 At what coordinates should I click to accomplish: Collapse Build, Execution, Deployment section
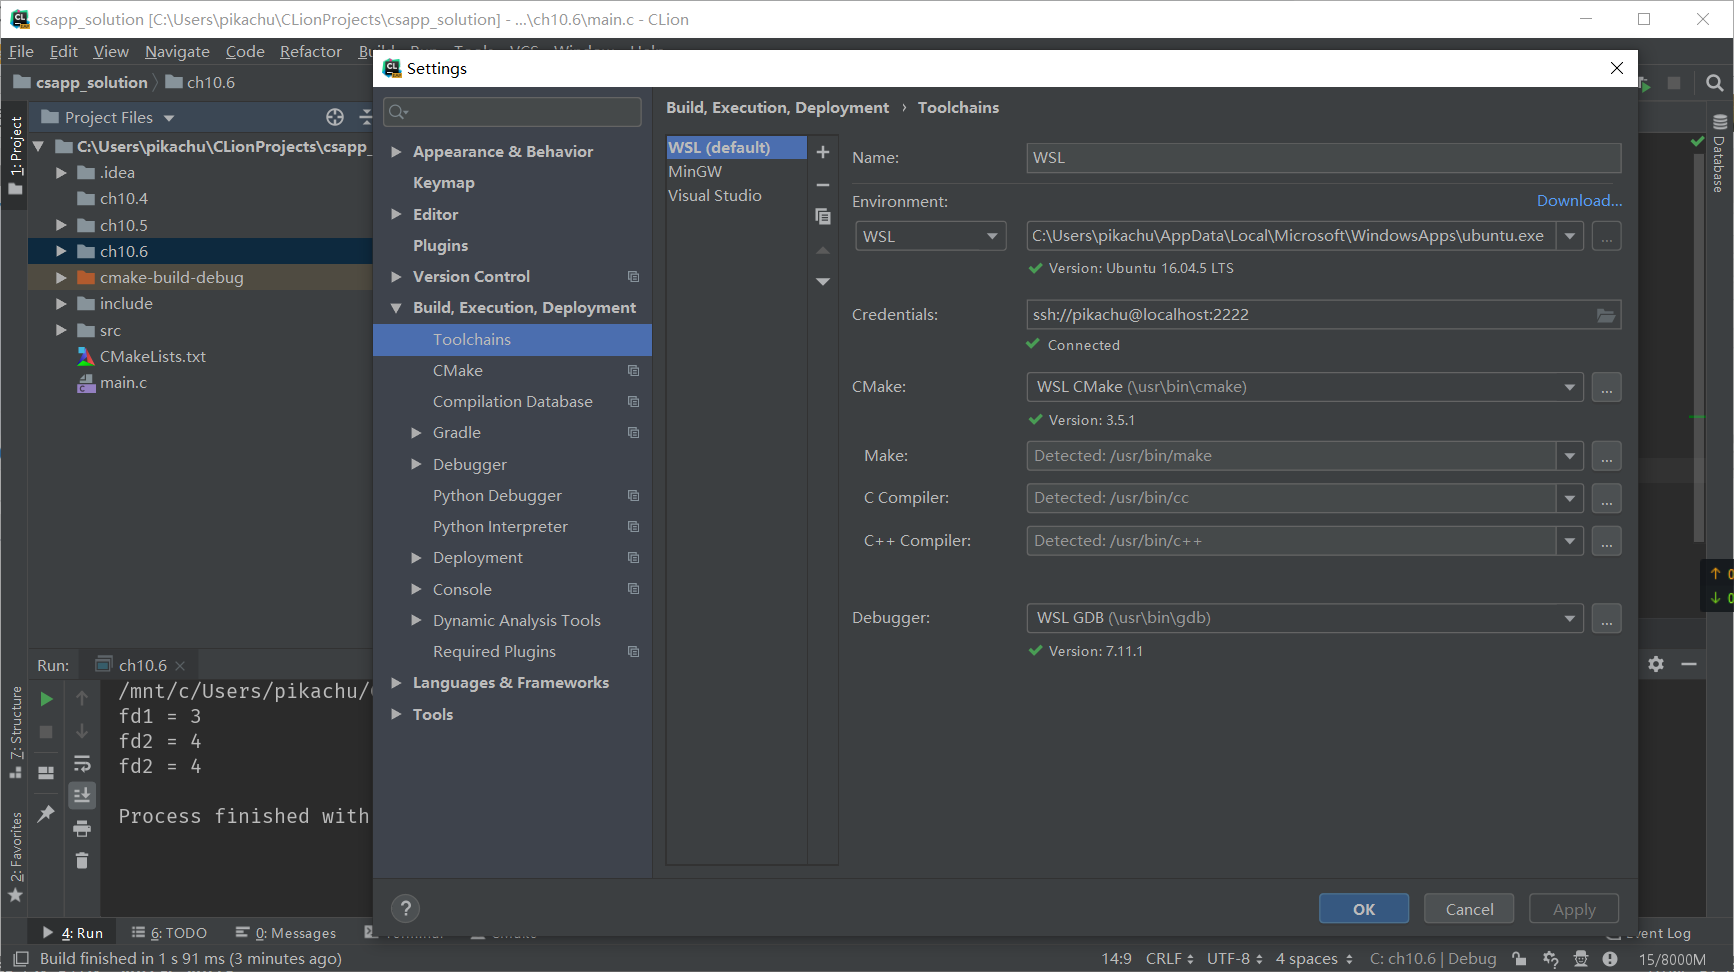pos(396,308)
